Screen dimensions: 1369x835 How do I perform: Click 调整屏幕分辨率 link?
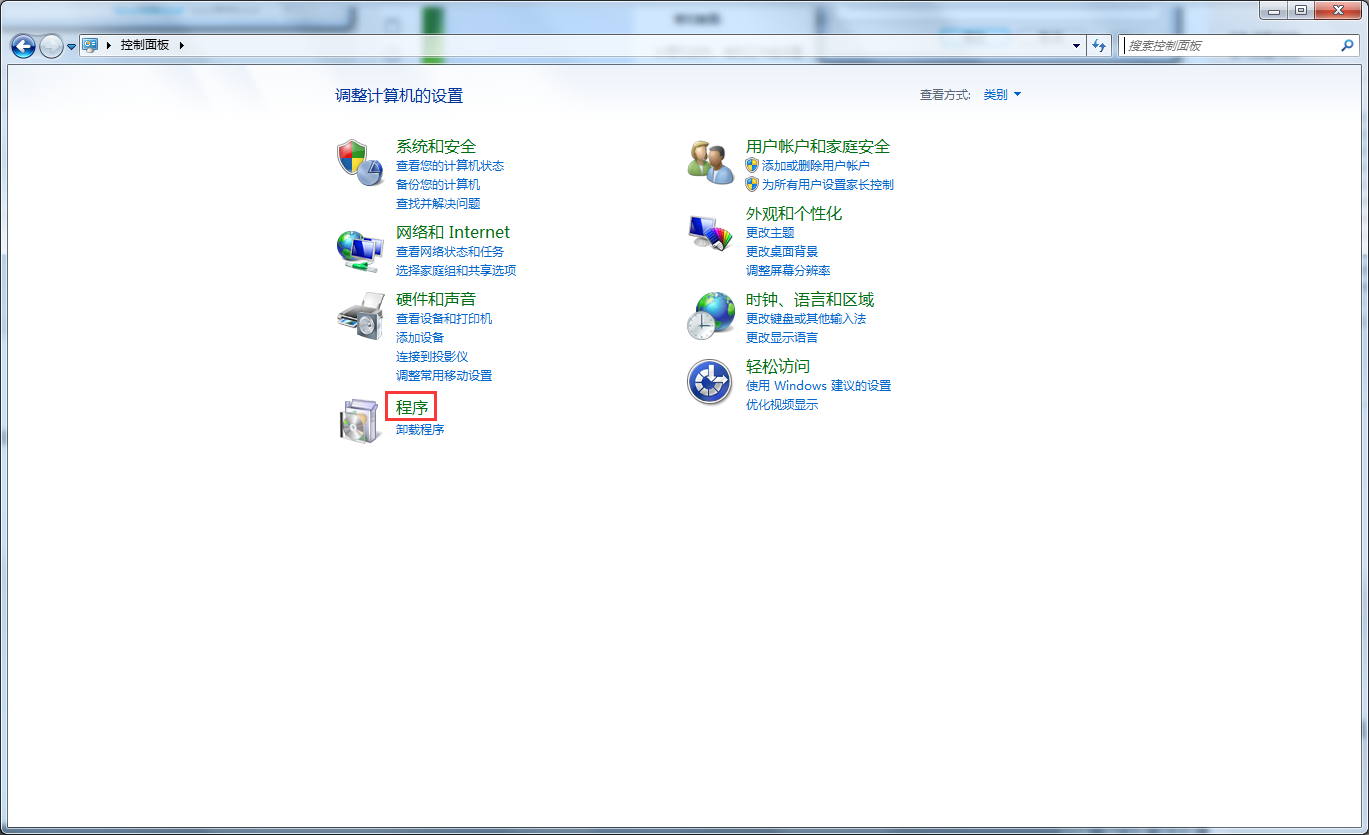[x=788, y=271]
